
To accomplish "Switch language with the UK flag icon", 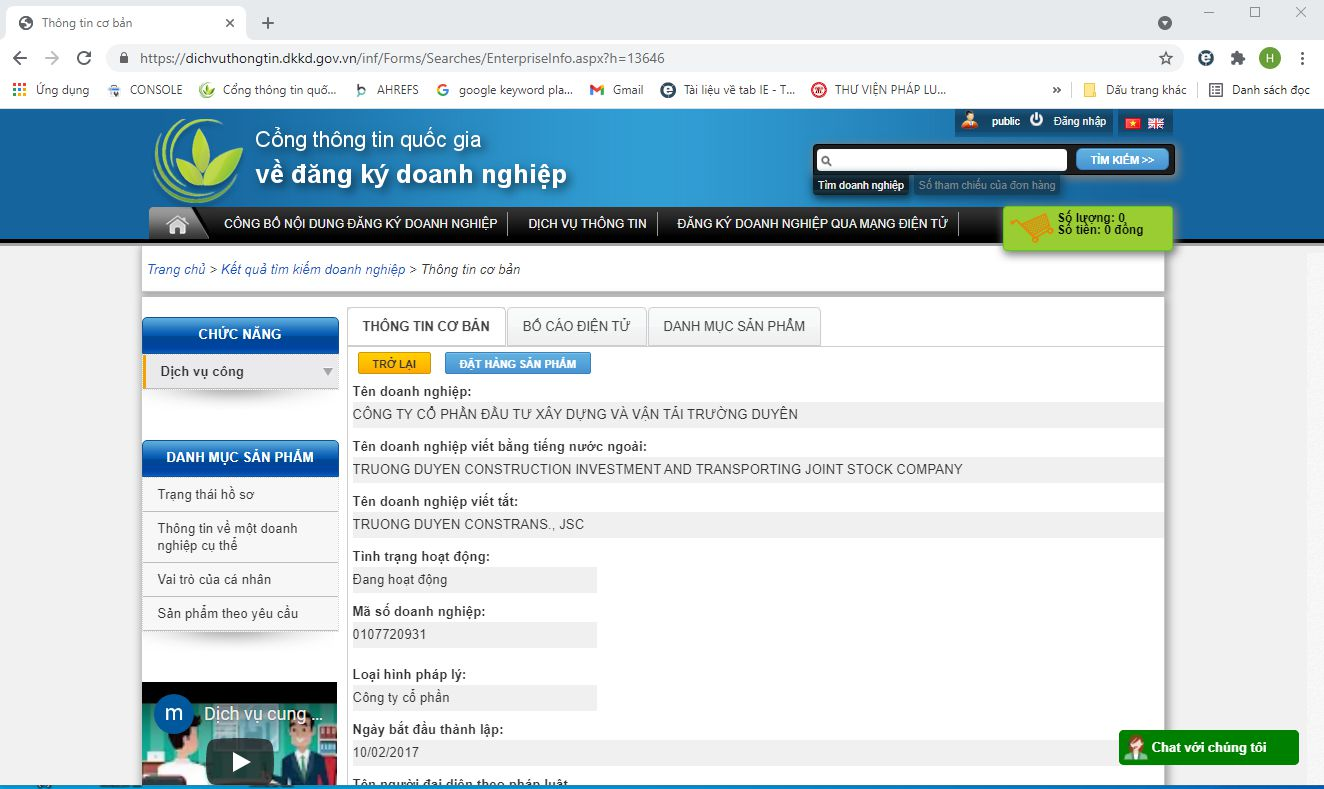I will 1156,123.
